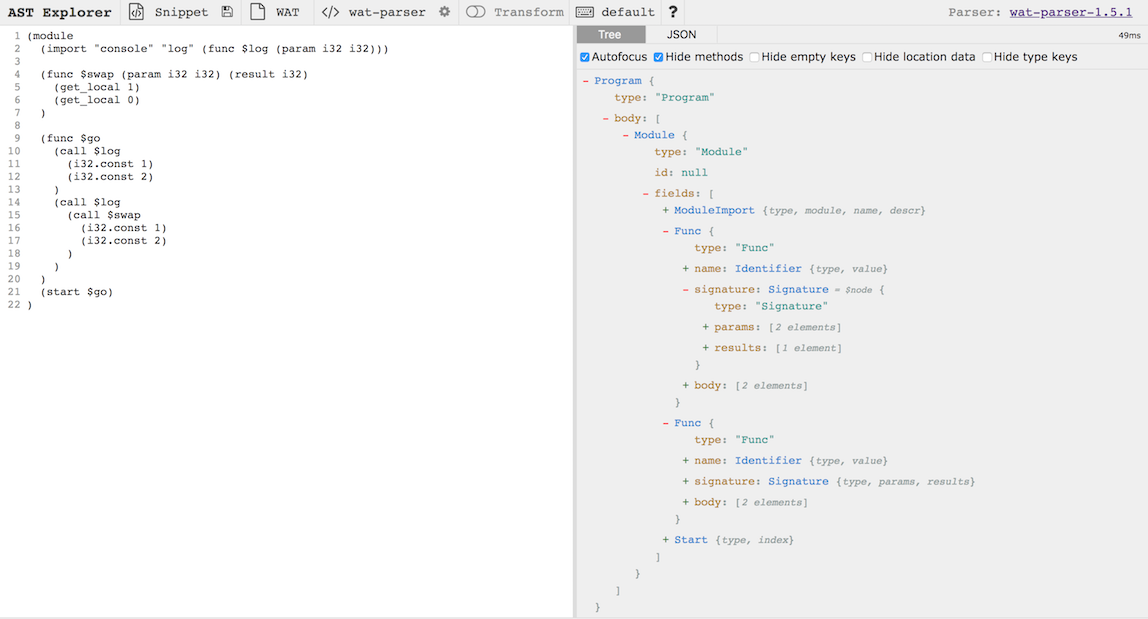
Task: Open parser settings gear icon
Action: pos(445,12)
